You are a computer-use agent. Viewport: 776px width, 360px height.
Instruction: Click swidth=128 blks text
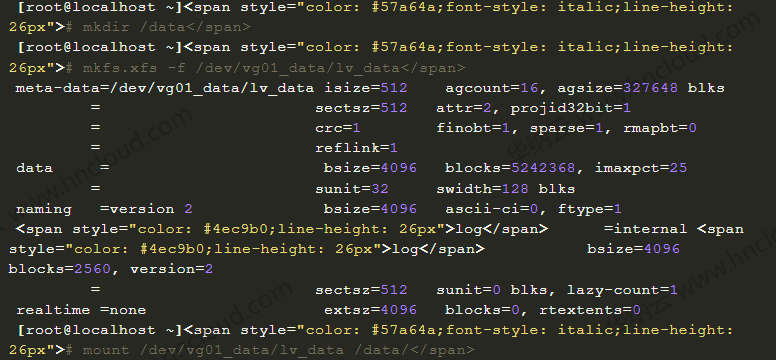[x=505, y=189]
